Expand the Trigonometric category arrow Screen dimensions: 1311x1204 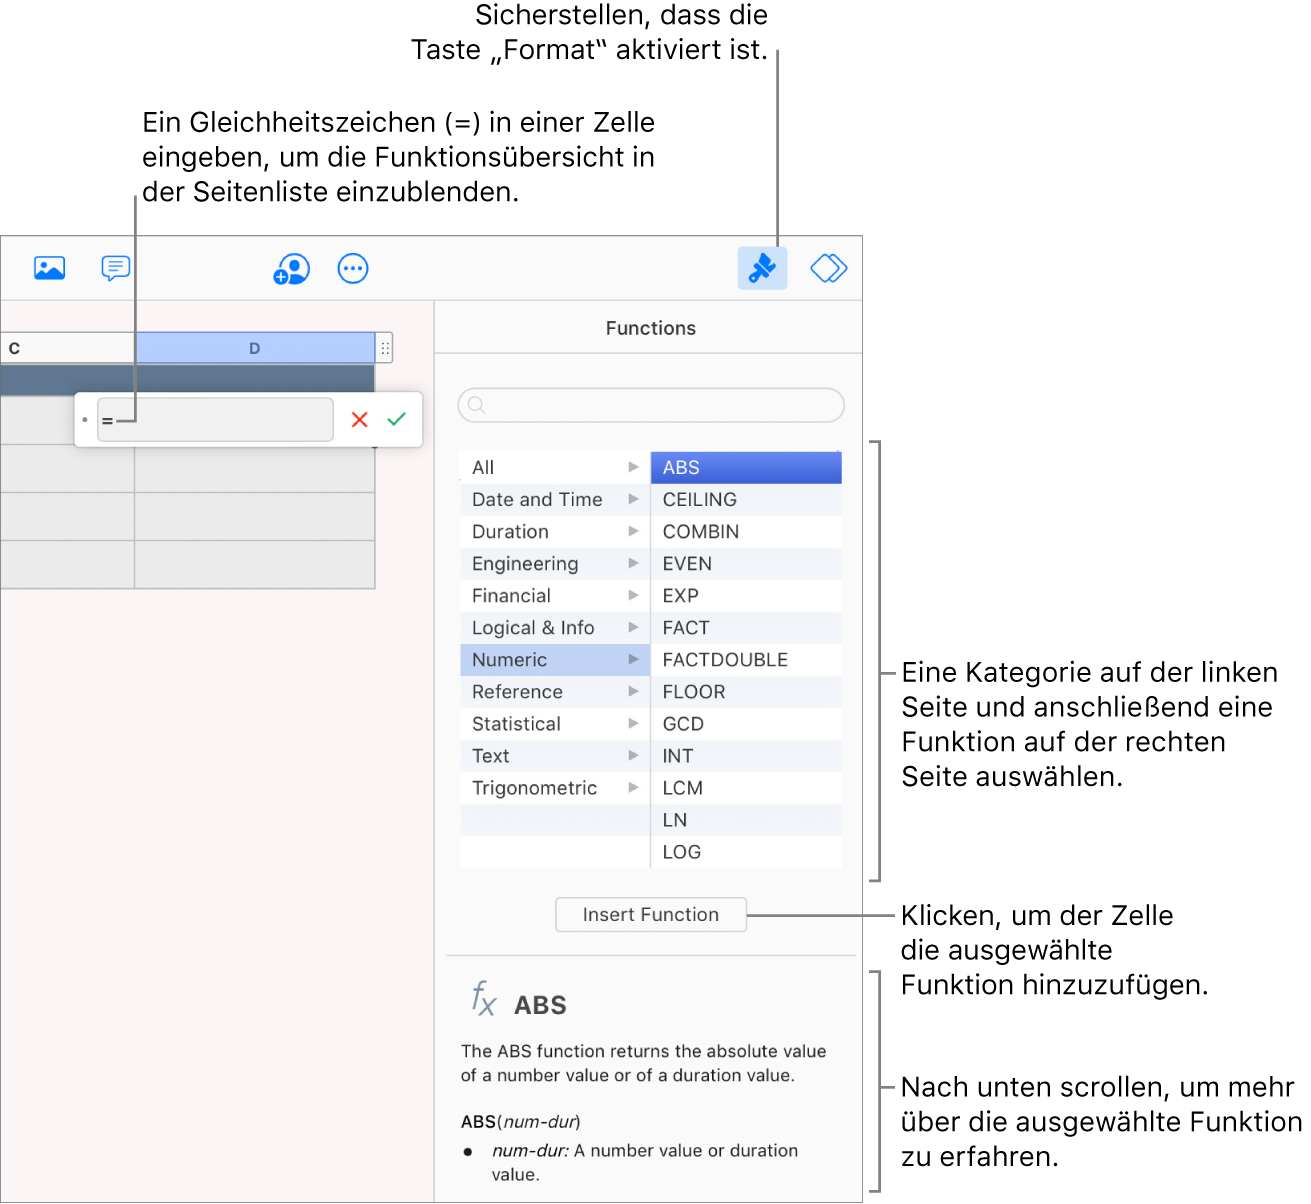[633, 787]
